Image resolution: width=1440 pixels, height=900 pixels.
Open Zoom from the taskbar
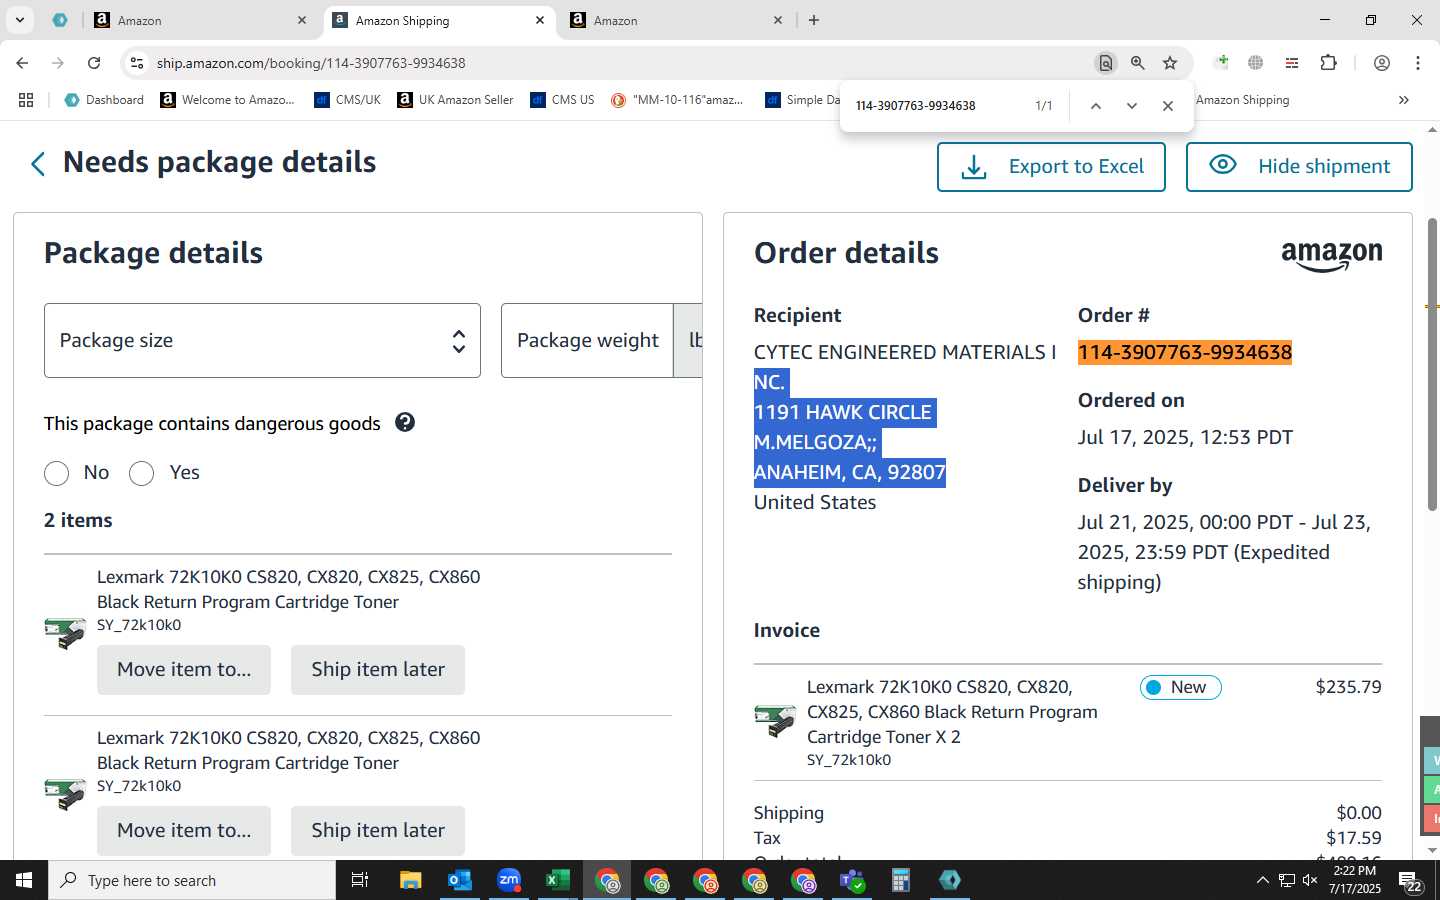[509, 880]
